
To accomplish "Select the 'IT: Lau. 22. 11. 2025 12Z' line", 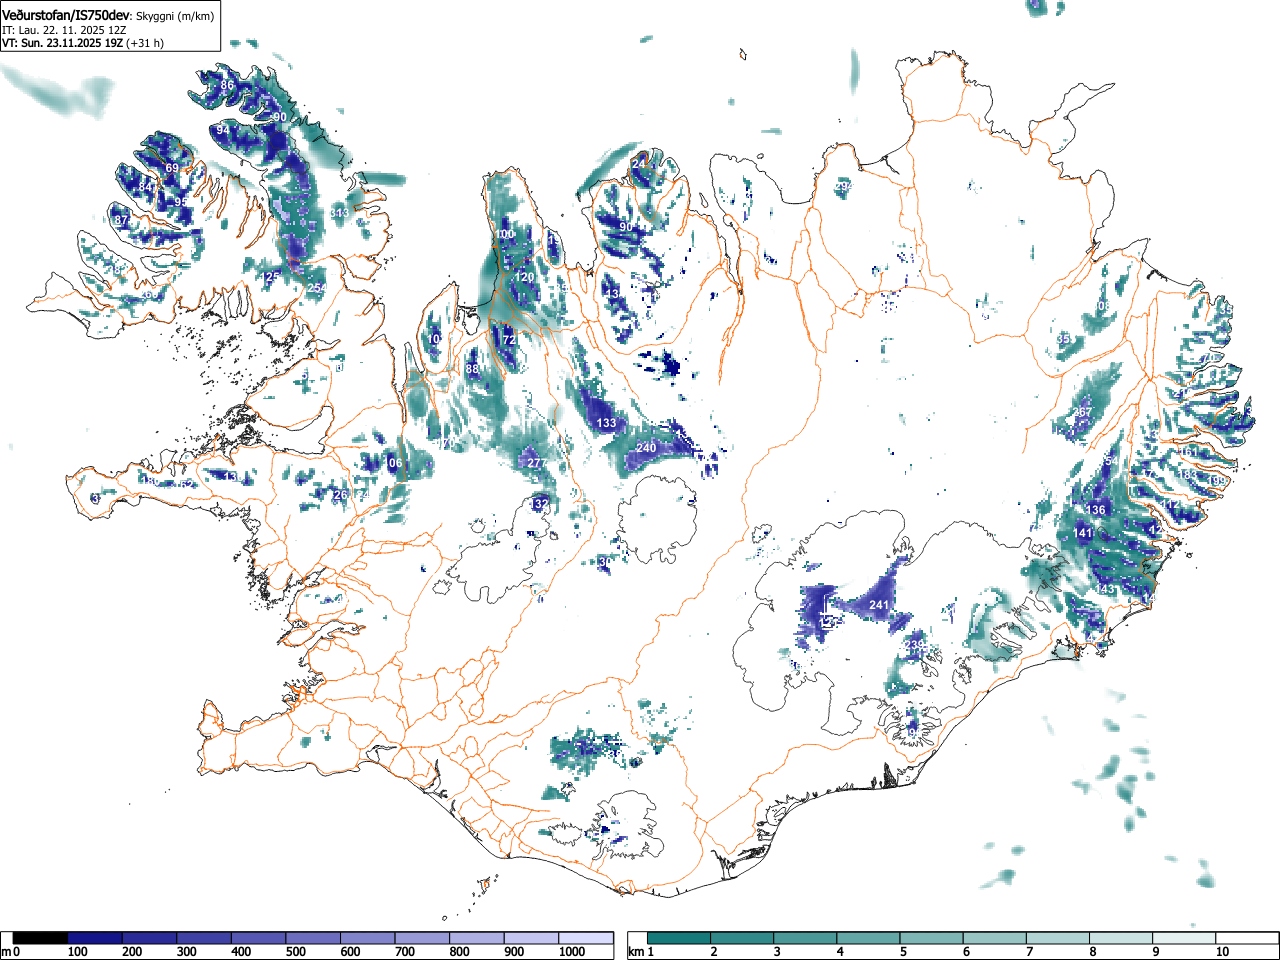I will tap(64, 30).
